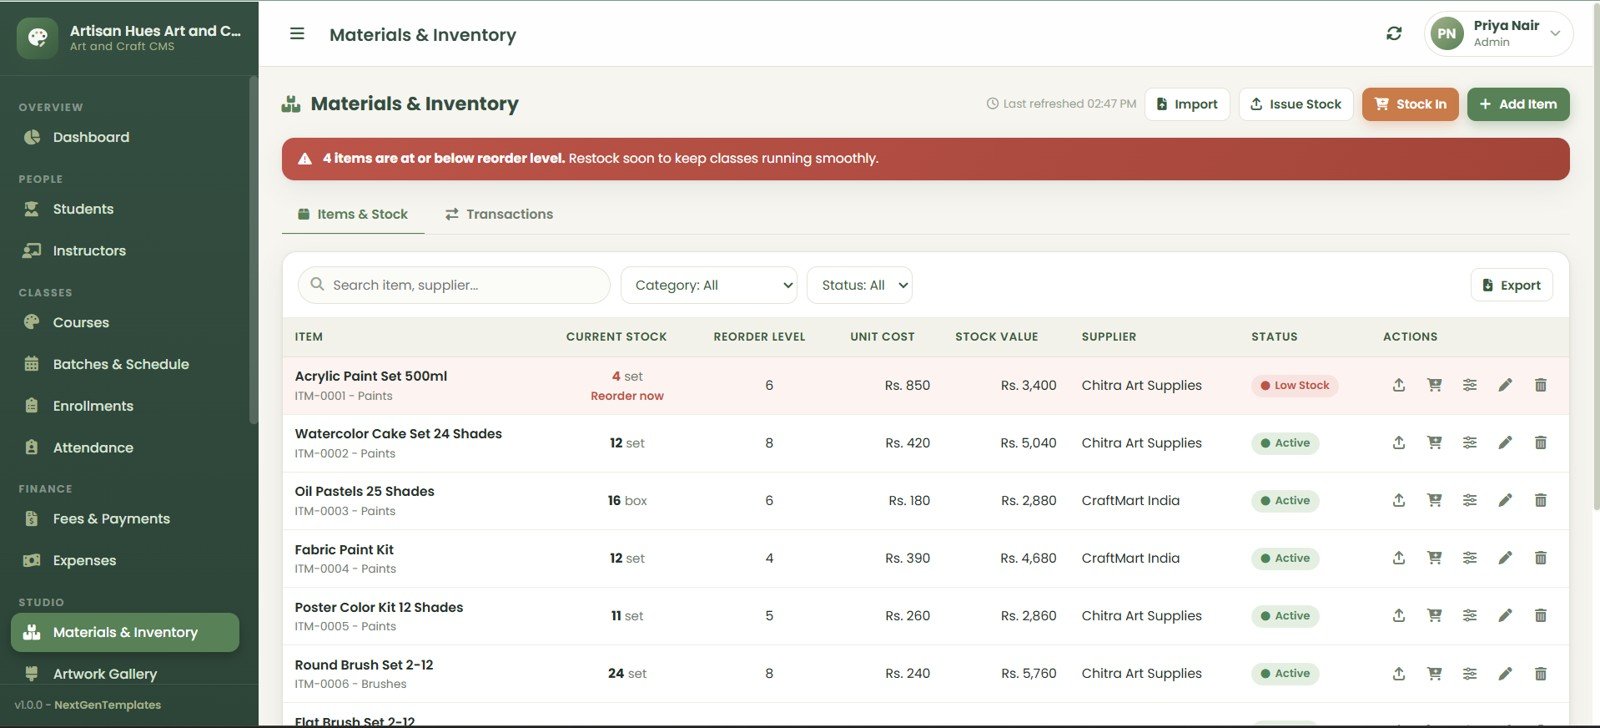Select Materials & Inventory in sidebar

coord(125,632)
